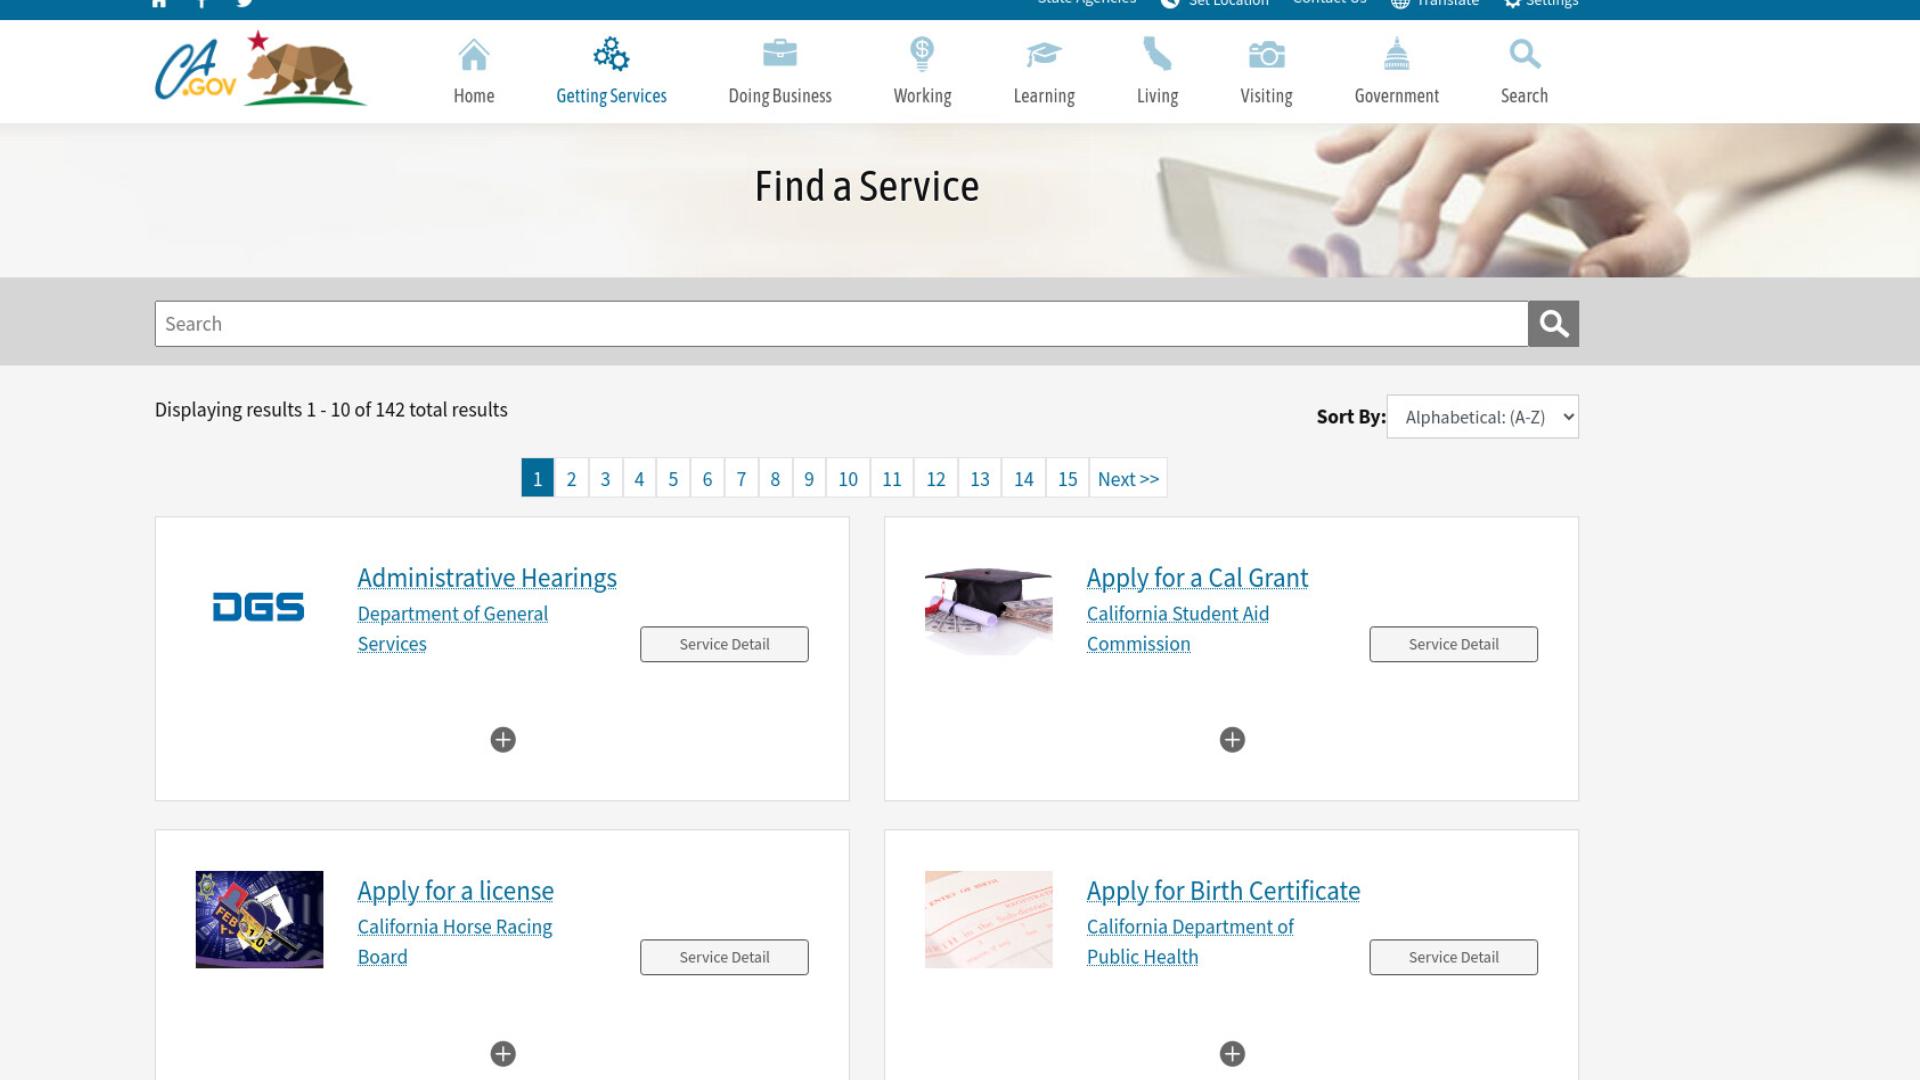The height and width of the screenshot is (1080, 1920).
Task: Open the Administrative Hearings link
Action: (487, 578)
